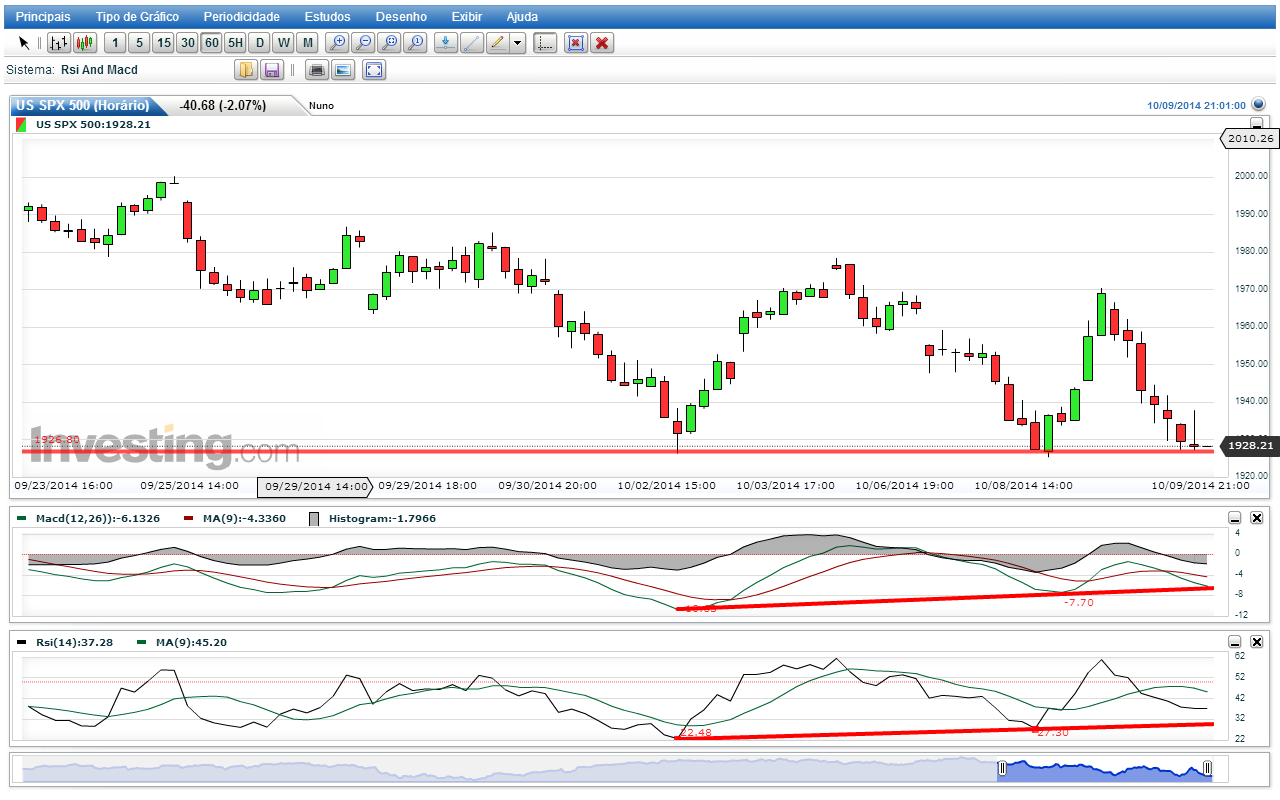Click the US SPX 500 (Horário) tab
1280x800 pixels.
coord(83,105)
